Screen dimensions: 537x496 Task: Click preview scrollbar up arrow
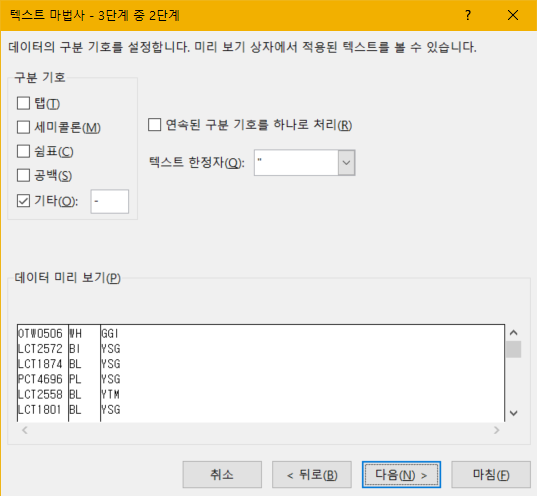pos(513,333)
